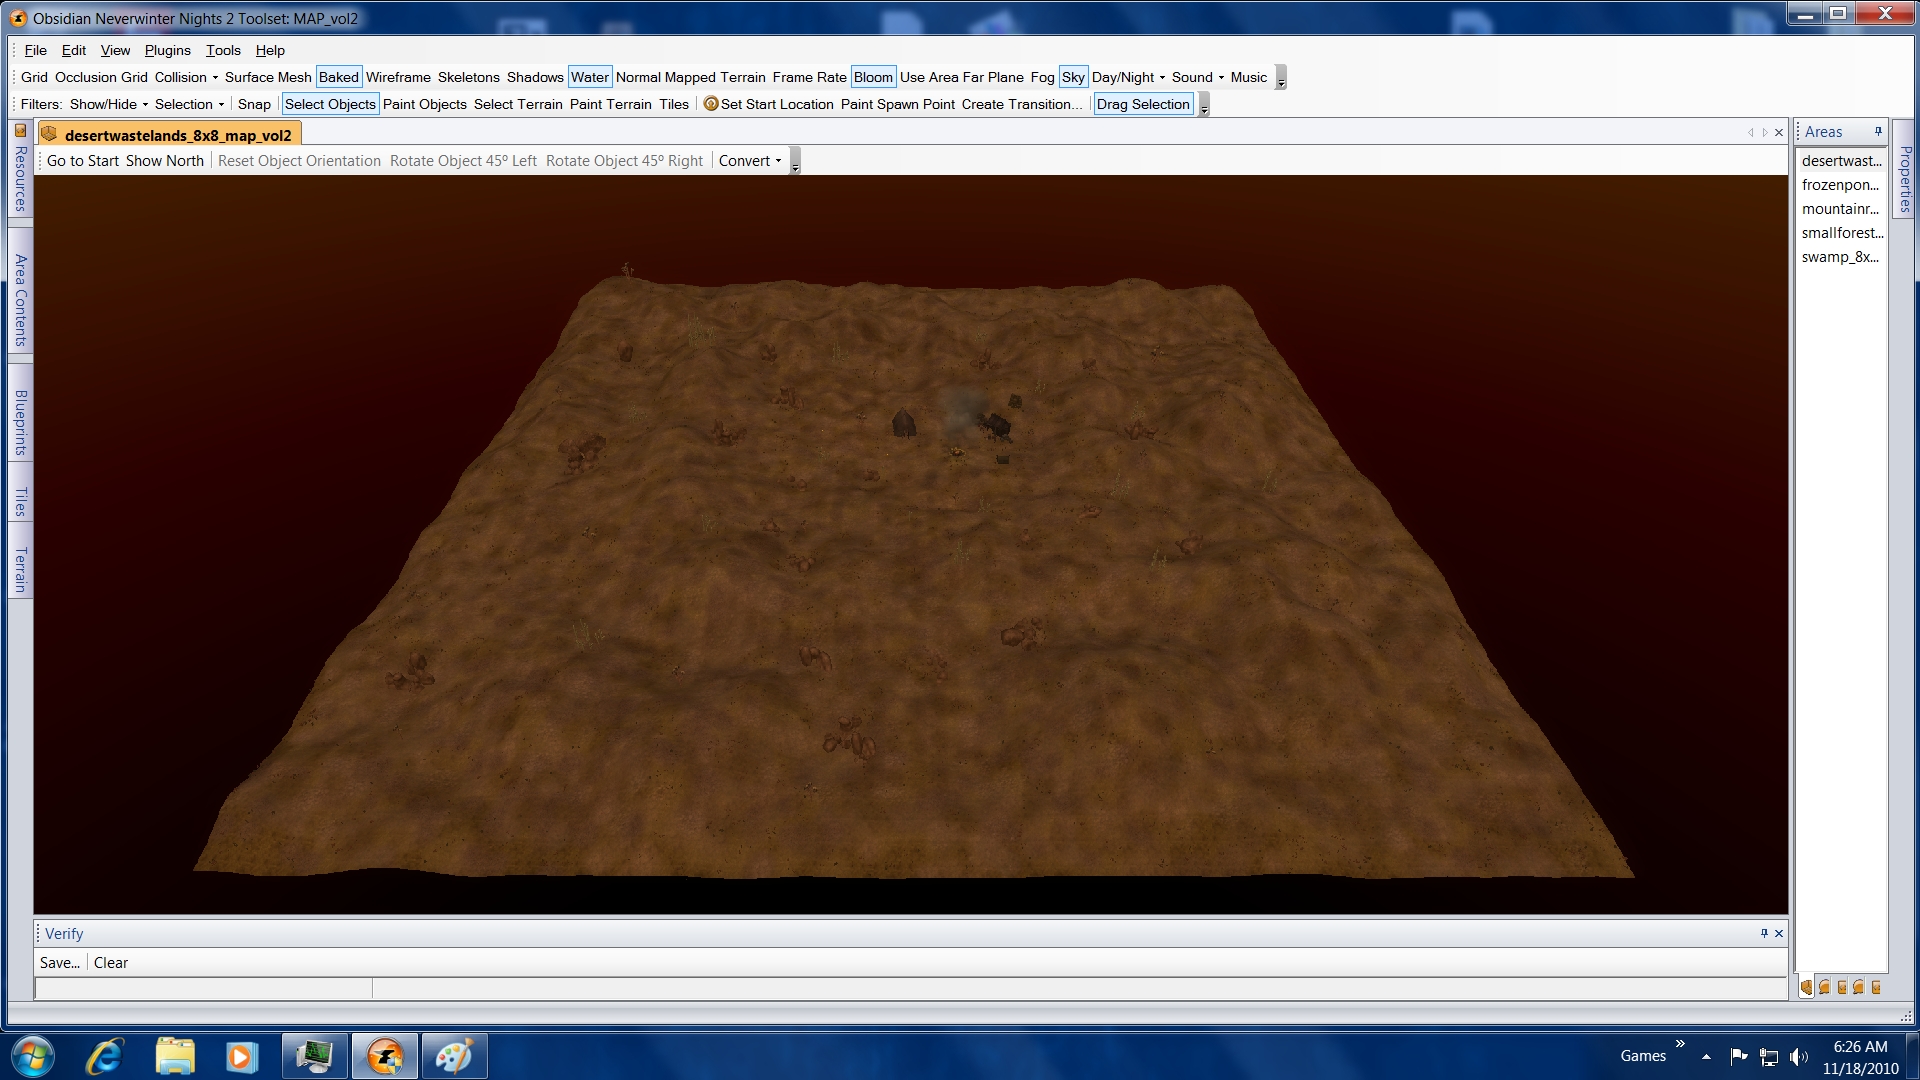Screen dimensions: 1920x1080
Task: Open Toolset app in Windows taskbar
Action: tap(385, 1056)
